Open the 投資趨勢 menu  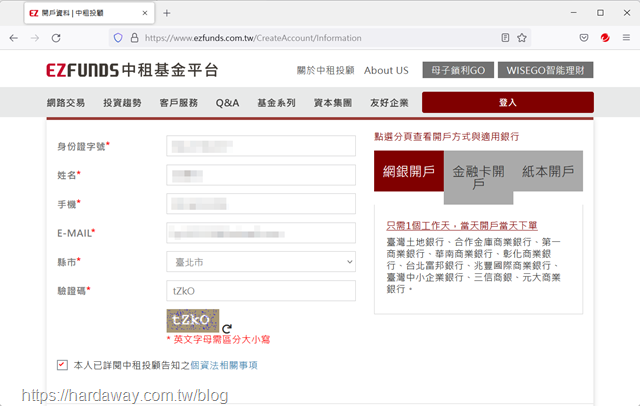click(x=122, y=103)
